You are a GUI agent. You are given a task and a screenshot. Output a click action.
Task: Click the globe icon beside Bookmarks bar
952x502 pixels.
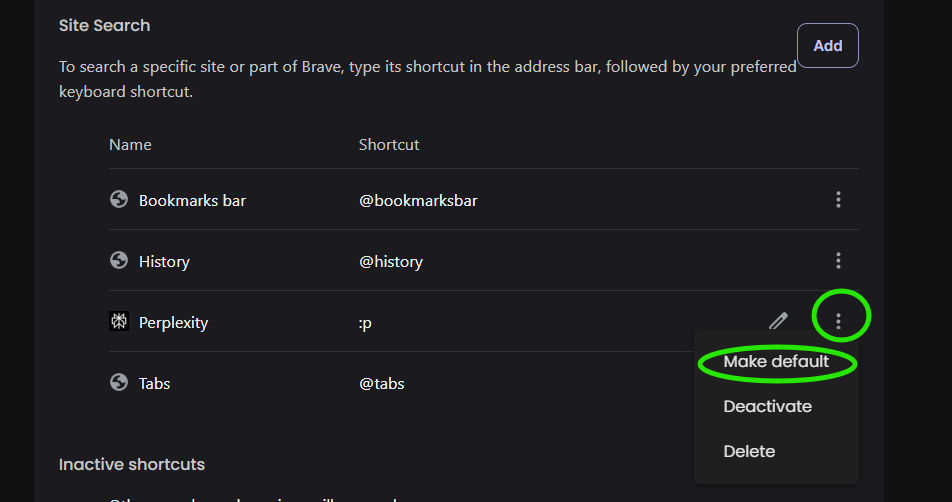[119, 200]
